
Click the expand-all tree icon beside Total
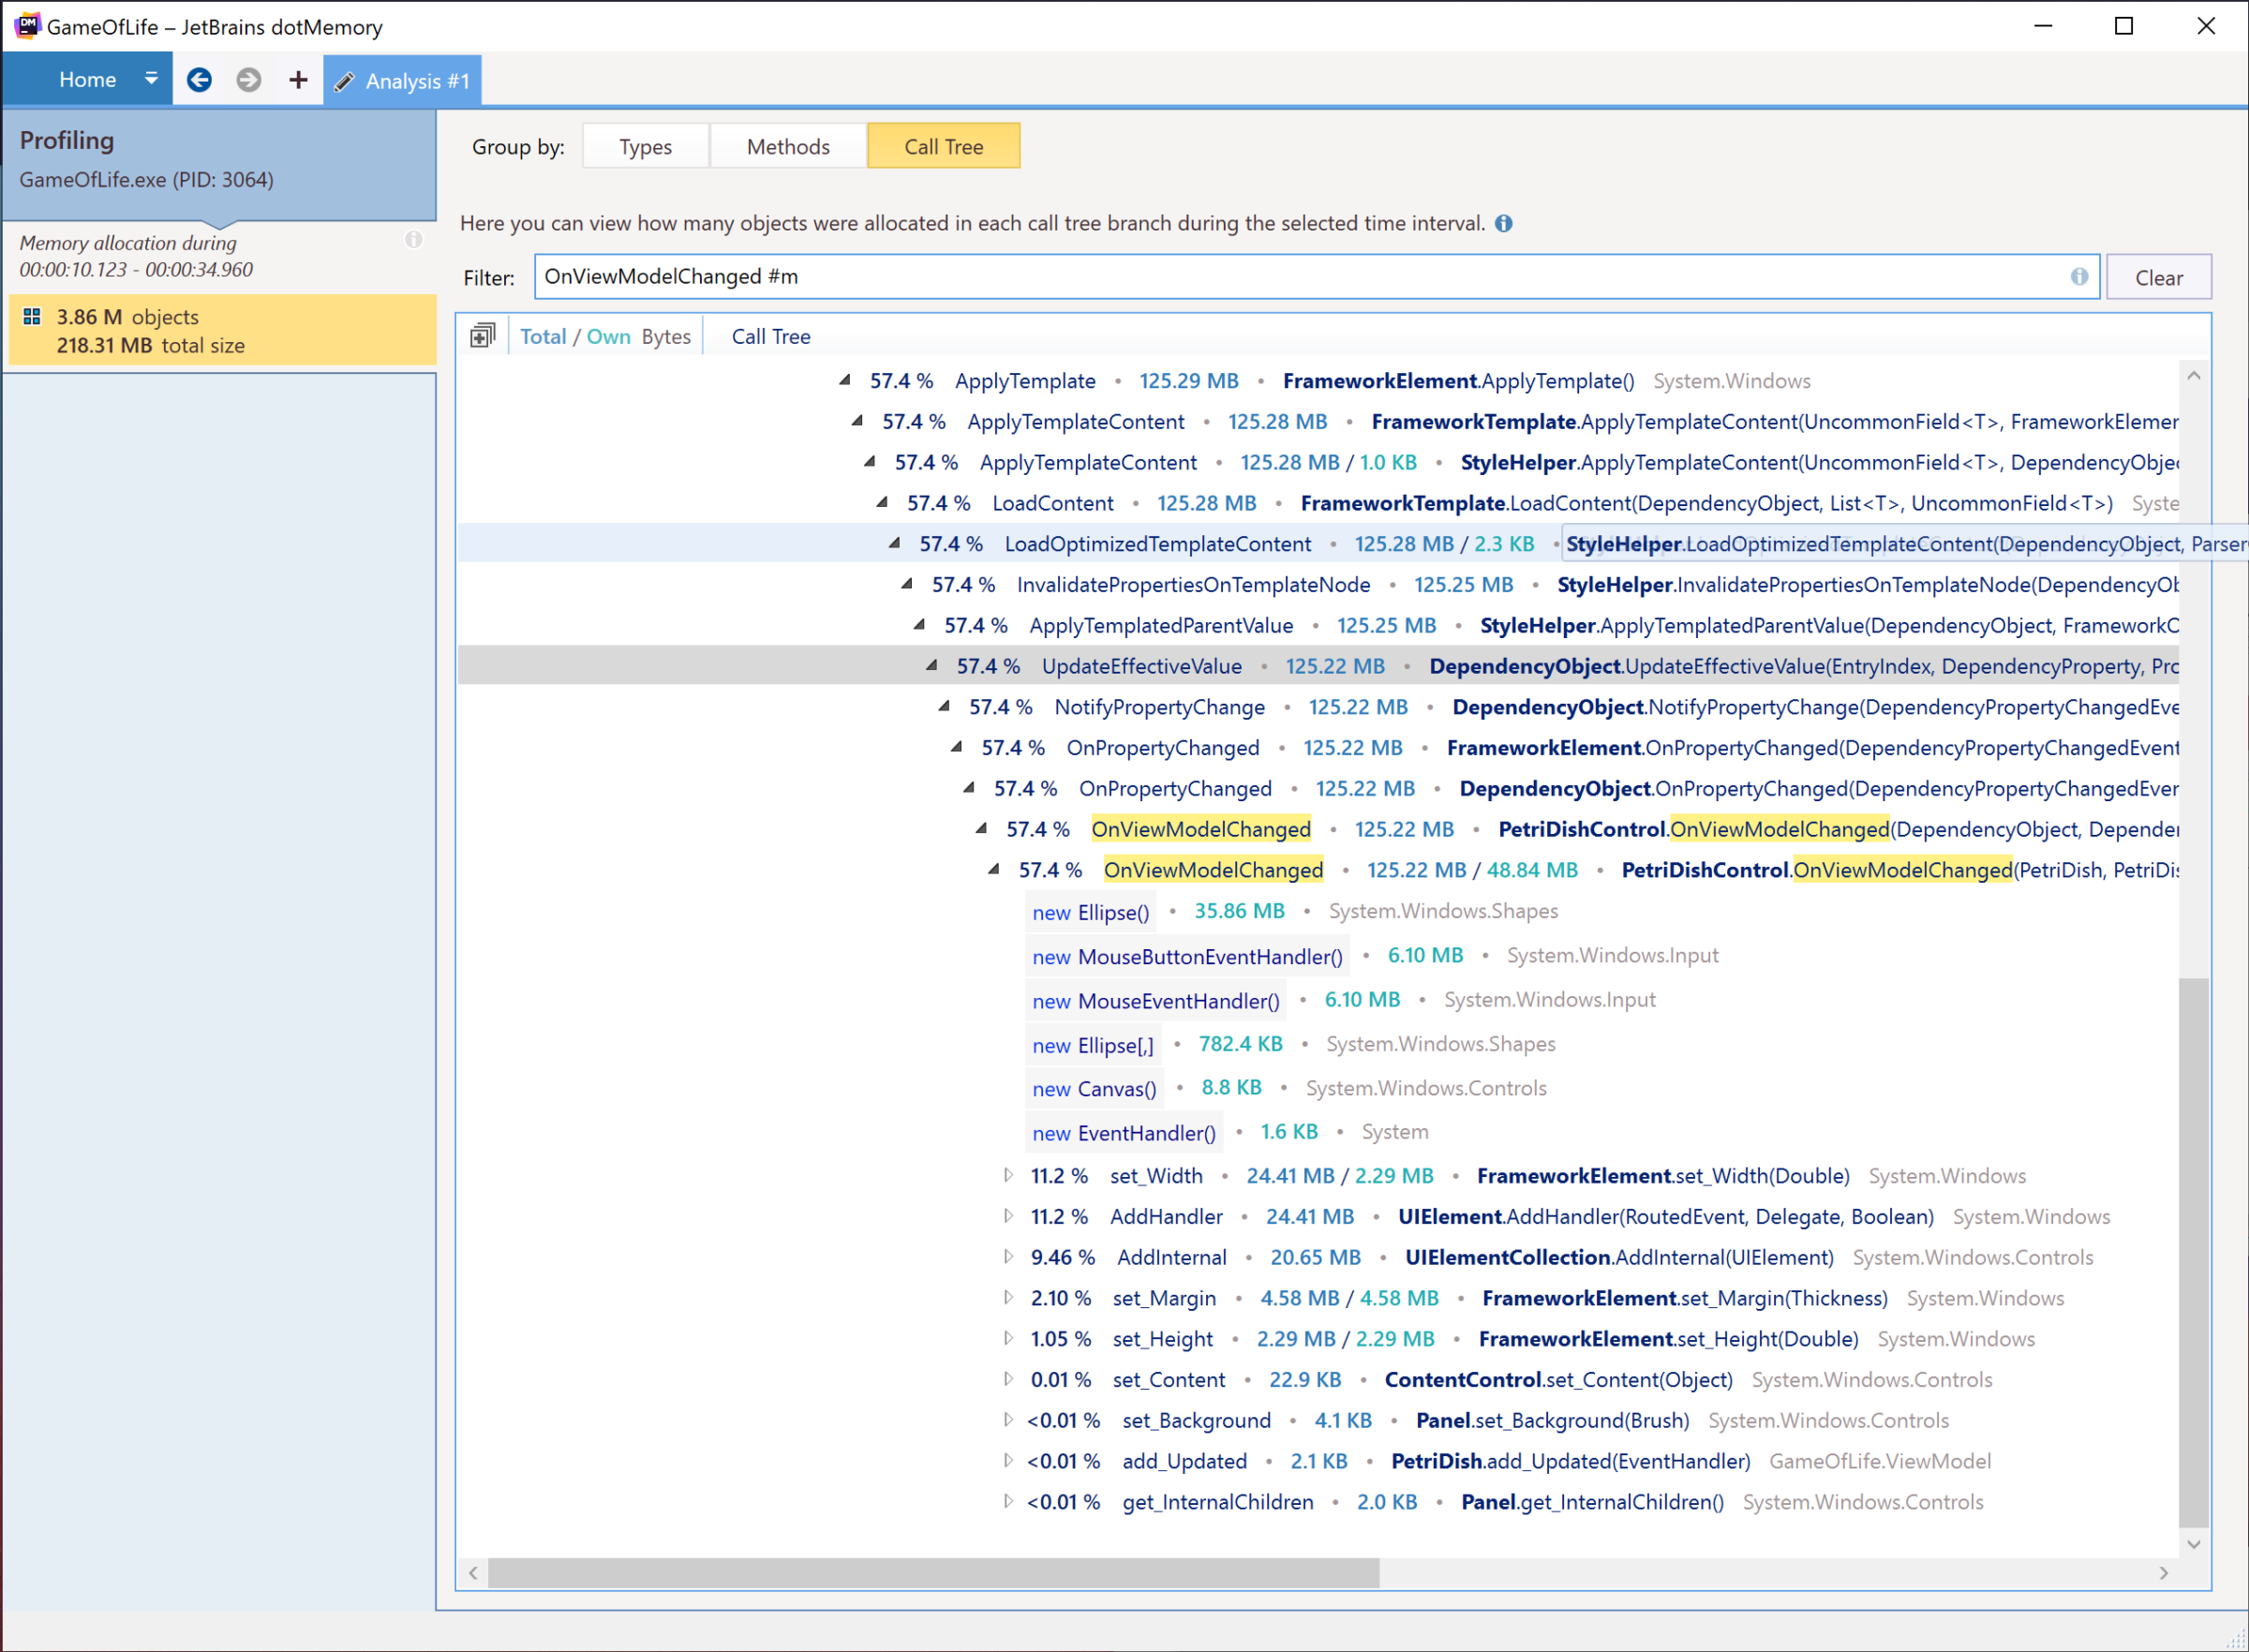tap(482, 336)
